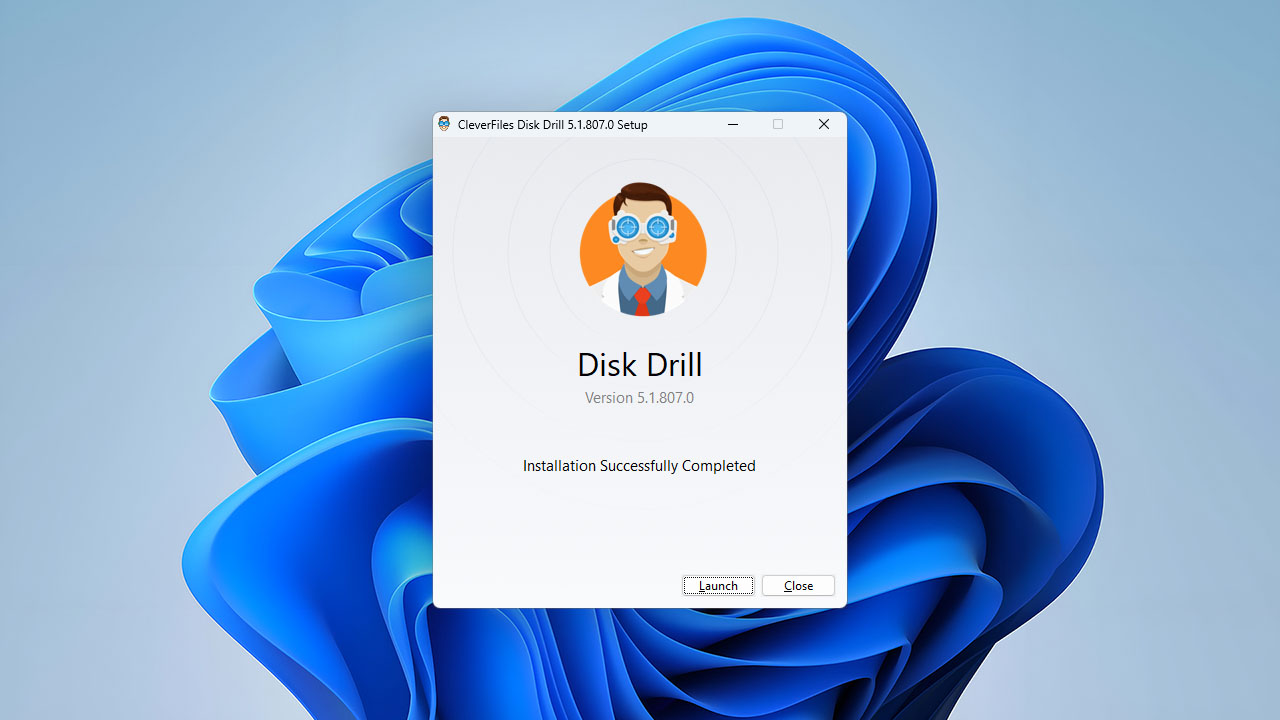This screenshot has width=1280, height=720.
Task: Minimize the Disk Drill Setup window
Action: pyautogui.click(x=733, y=124)
